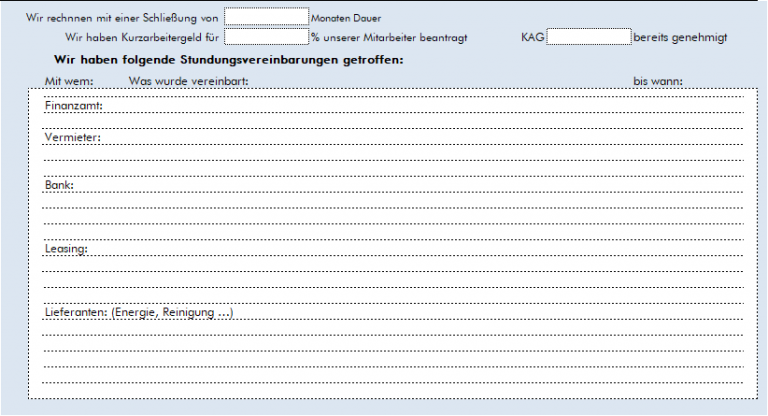
Task: Click the "bis wann:" column header
Action: [658, 80]
